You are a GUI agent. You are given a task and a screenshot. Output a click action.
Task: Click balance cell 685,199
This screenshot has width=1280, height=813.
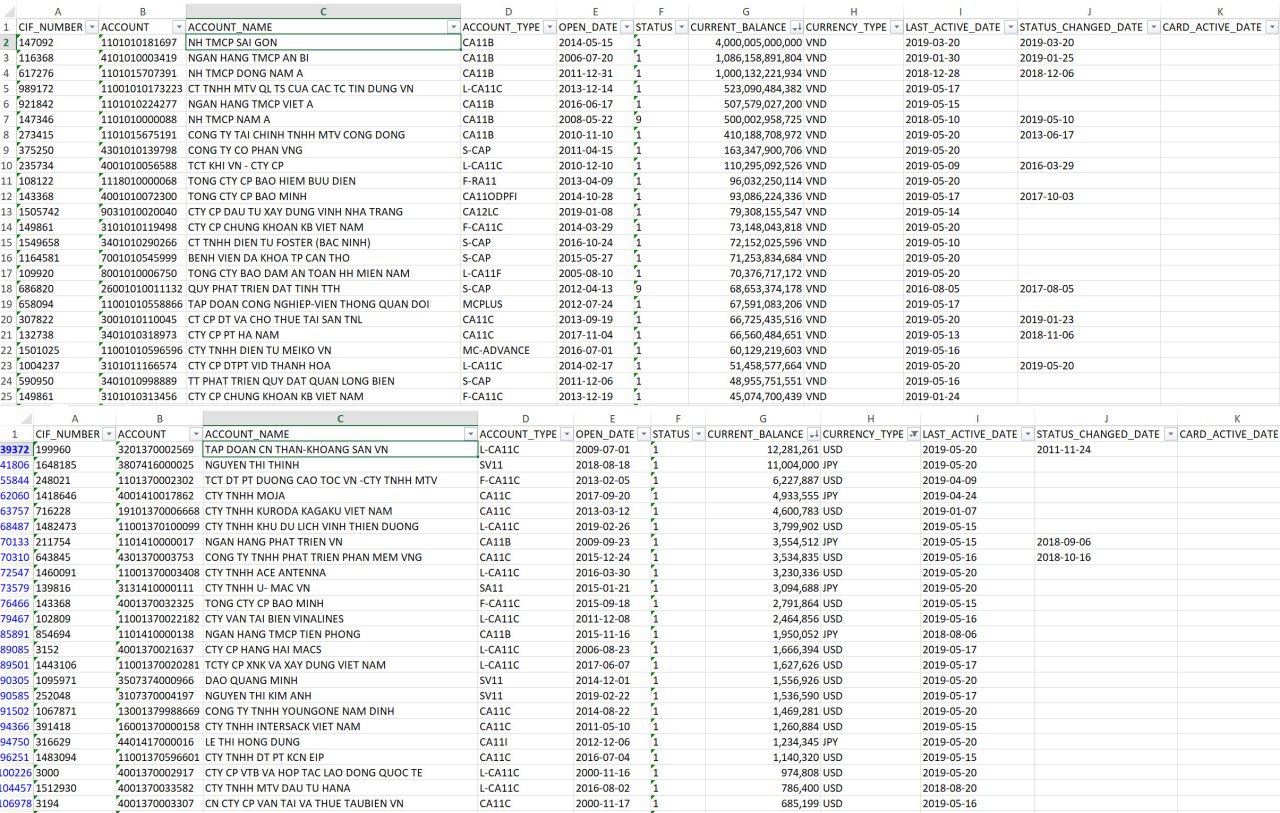point(762,803)
